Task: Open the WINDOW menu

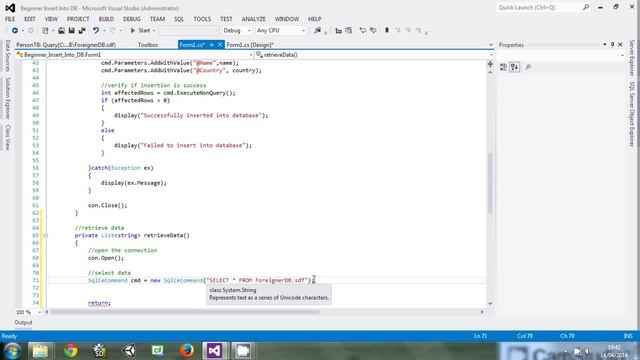Action: [x=287, y=19]
